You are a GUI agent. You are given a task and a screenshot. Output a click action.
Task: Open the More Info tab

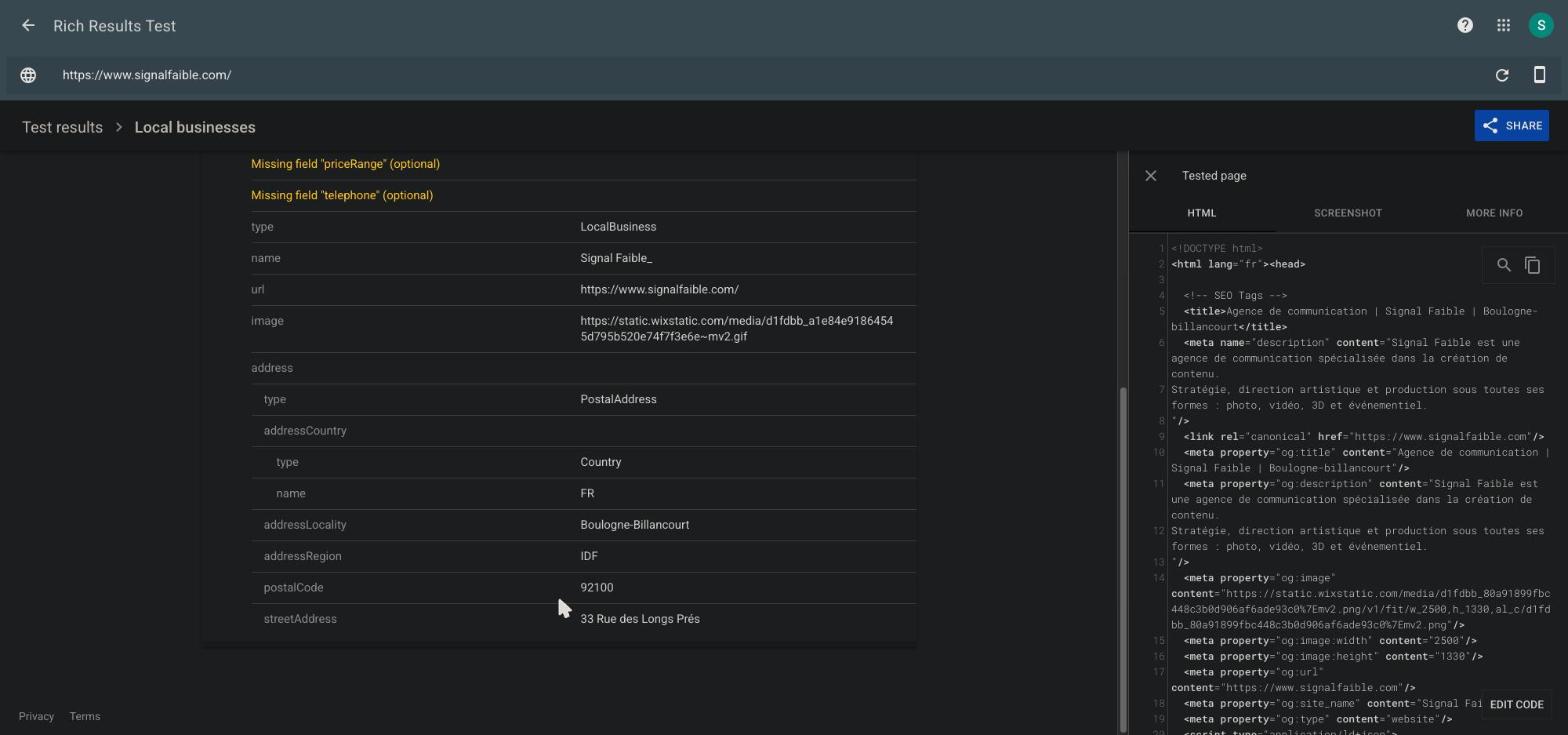[x=1494, y=213]
